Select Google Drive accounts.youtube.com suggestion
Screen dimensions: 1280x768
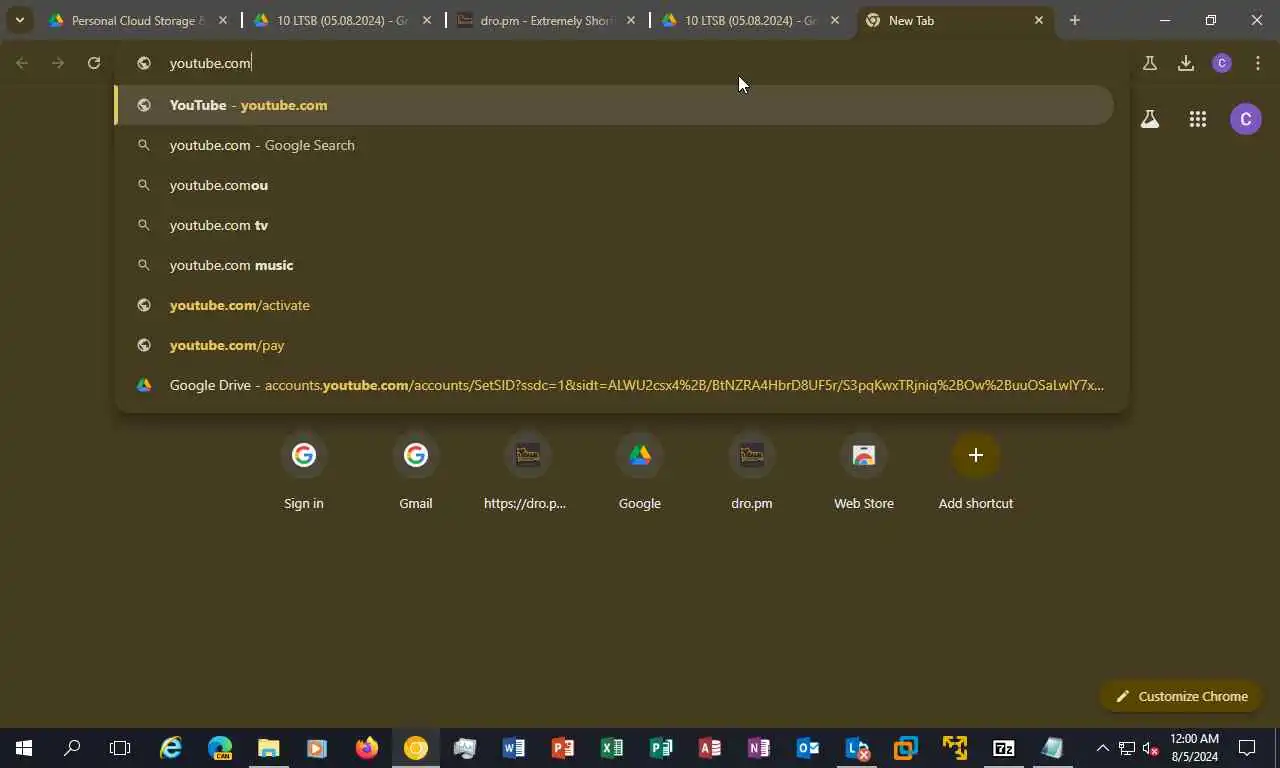tap(614, 385)
